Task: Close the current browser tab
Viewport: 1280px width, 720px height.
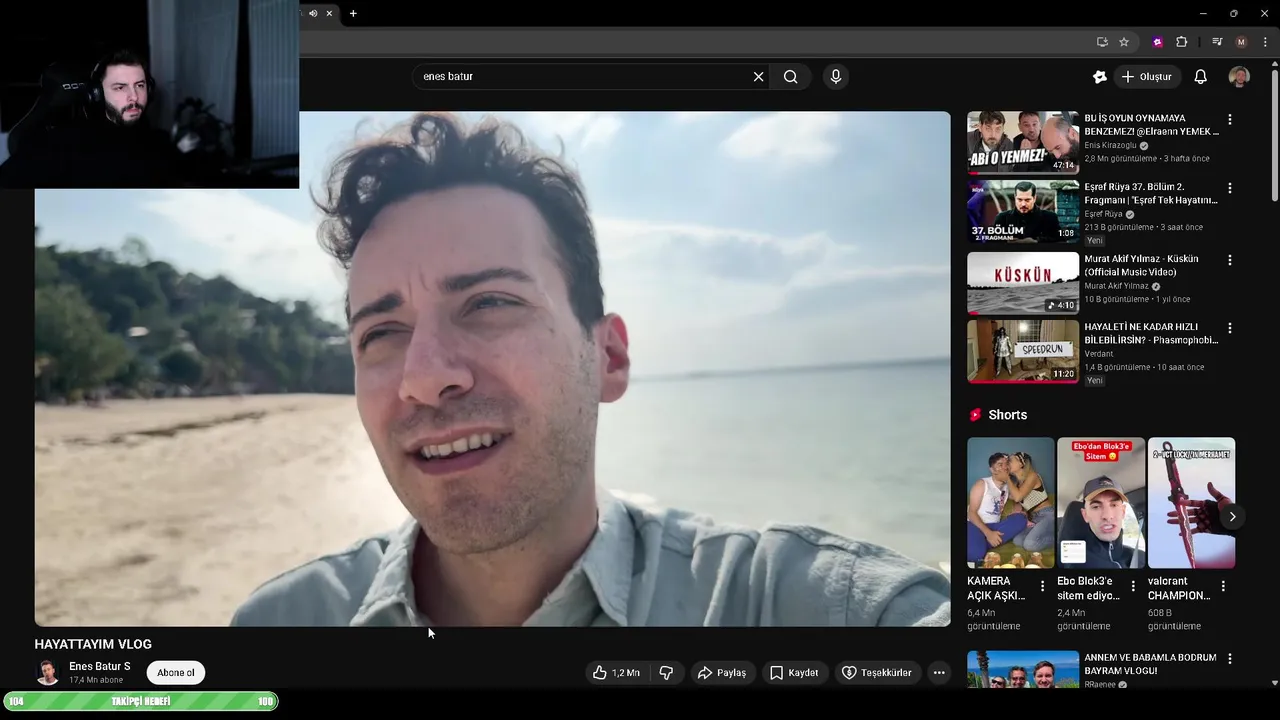Action: pyautogui.click(x=329, y=13)
